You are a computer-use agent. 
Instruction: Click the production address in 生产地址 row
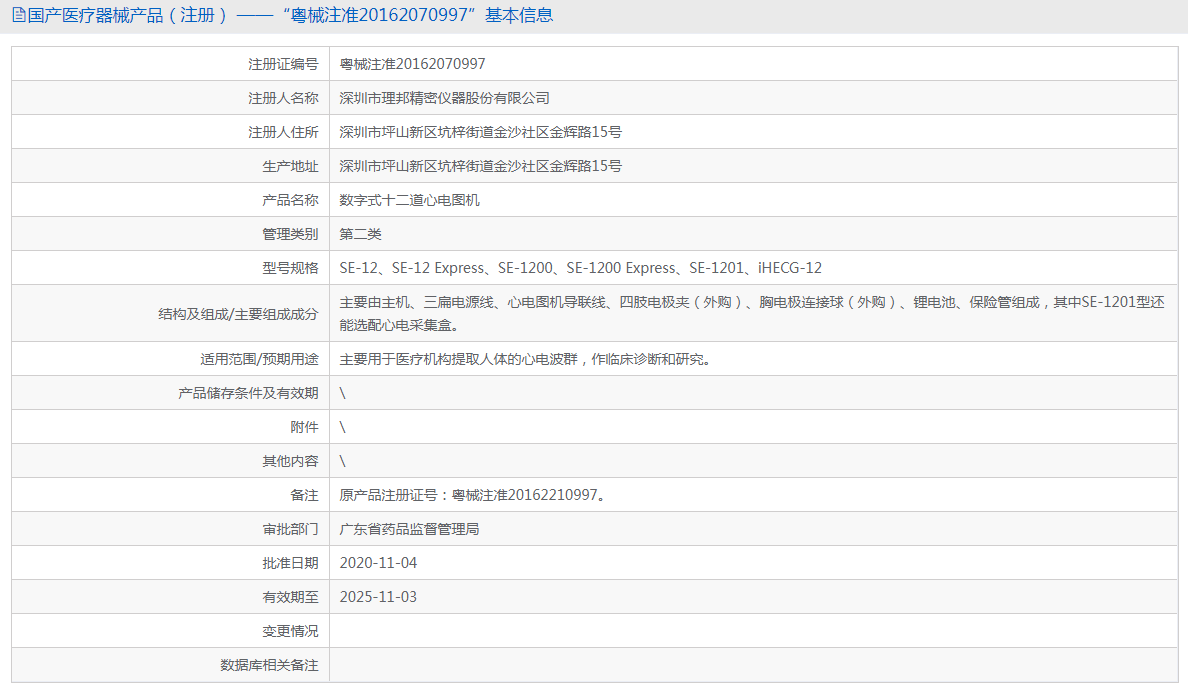(x=480, y=166)
